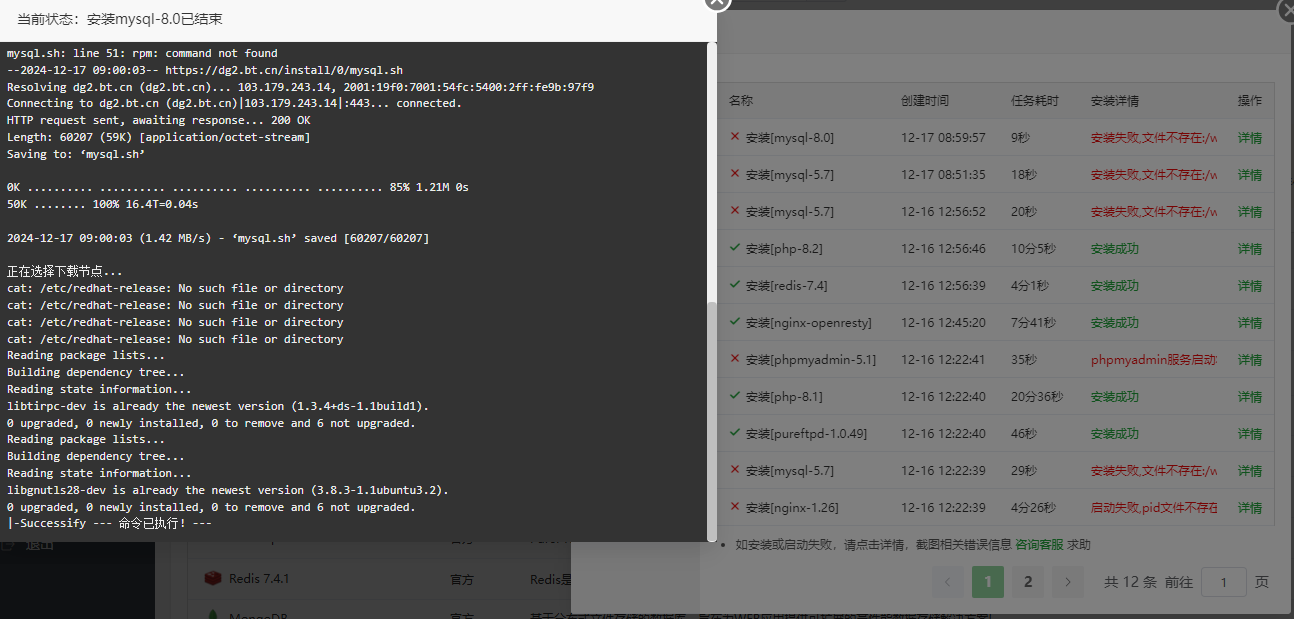Click the Successify 命令已执行 log line

109,524
